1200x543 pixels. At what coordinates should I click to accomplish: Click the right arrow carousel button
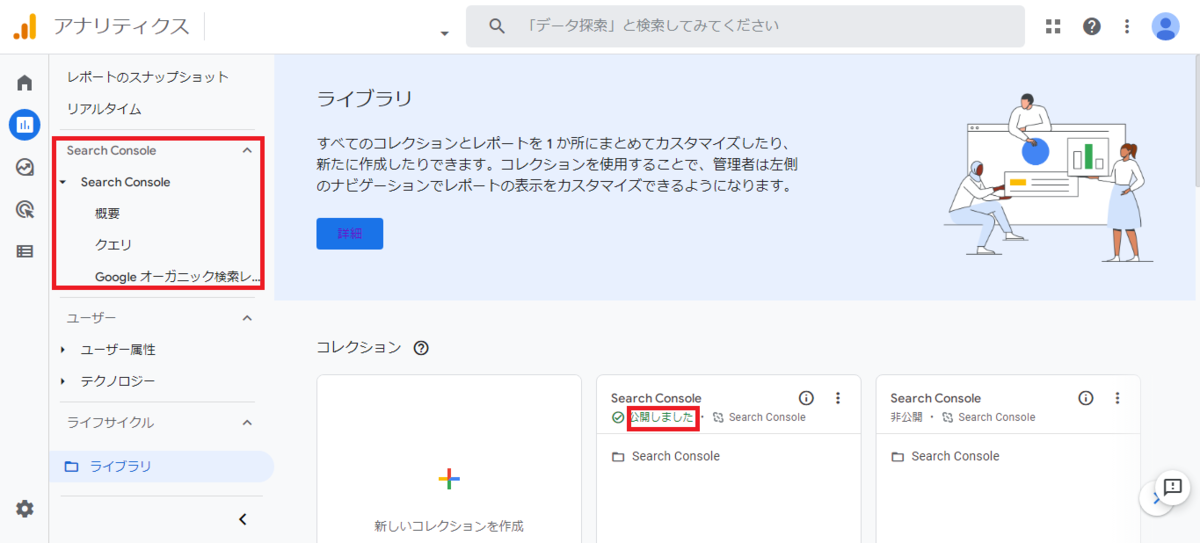coord(1156,497)
